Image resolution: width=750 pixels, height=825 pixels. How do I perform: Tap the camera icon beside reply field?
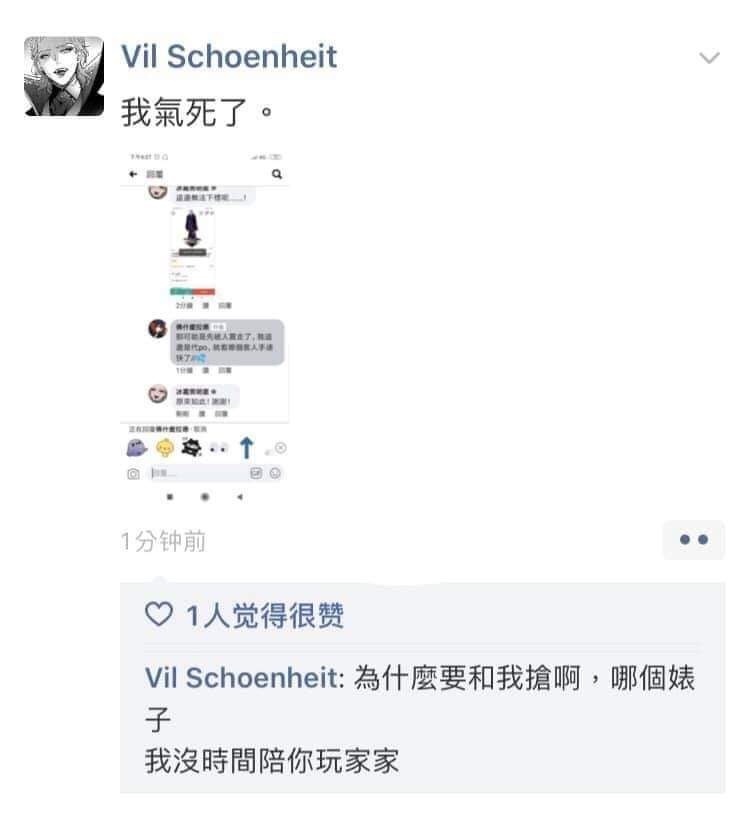tap(134, 474)
